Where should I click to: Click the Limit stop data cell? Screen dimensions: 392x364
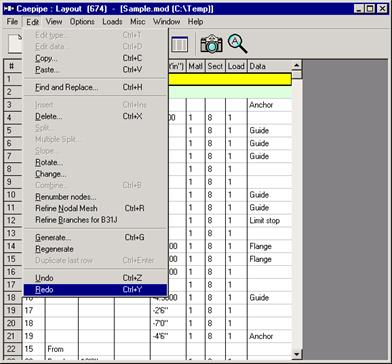(269, 220)
